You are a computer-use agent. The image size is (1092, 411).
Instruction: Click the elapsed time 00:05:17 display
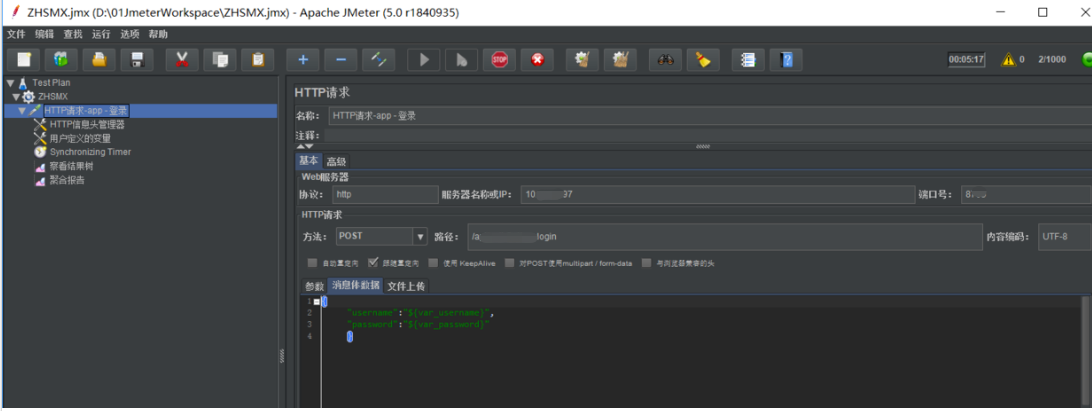point(966,60)
